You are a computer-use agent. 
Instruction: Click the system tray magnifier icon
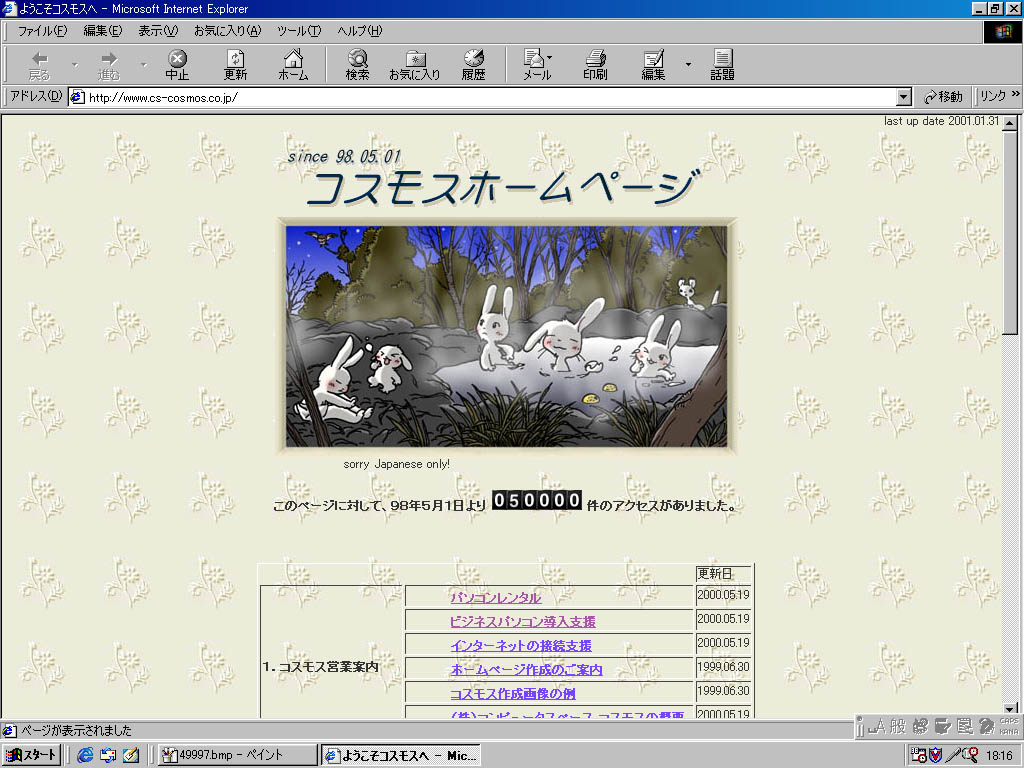point(972,756)
